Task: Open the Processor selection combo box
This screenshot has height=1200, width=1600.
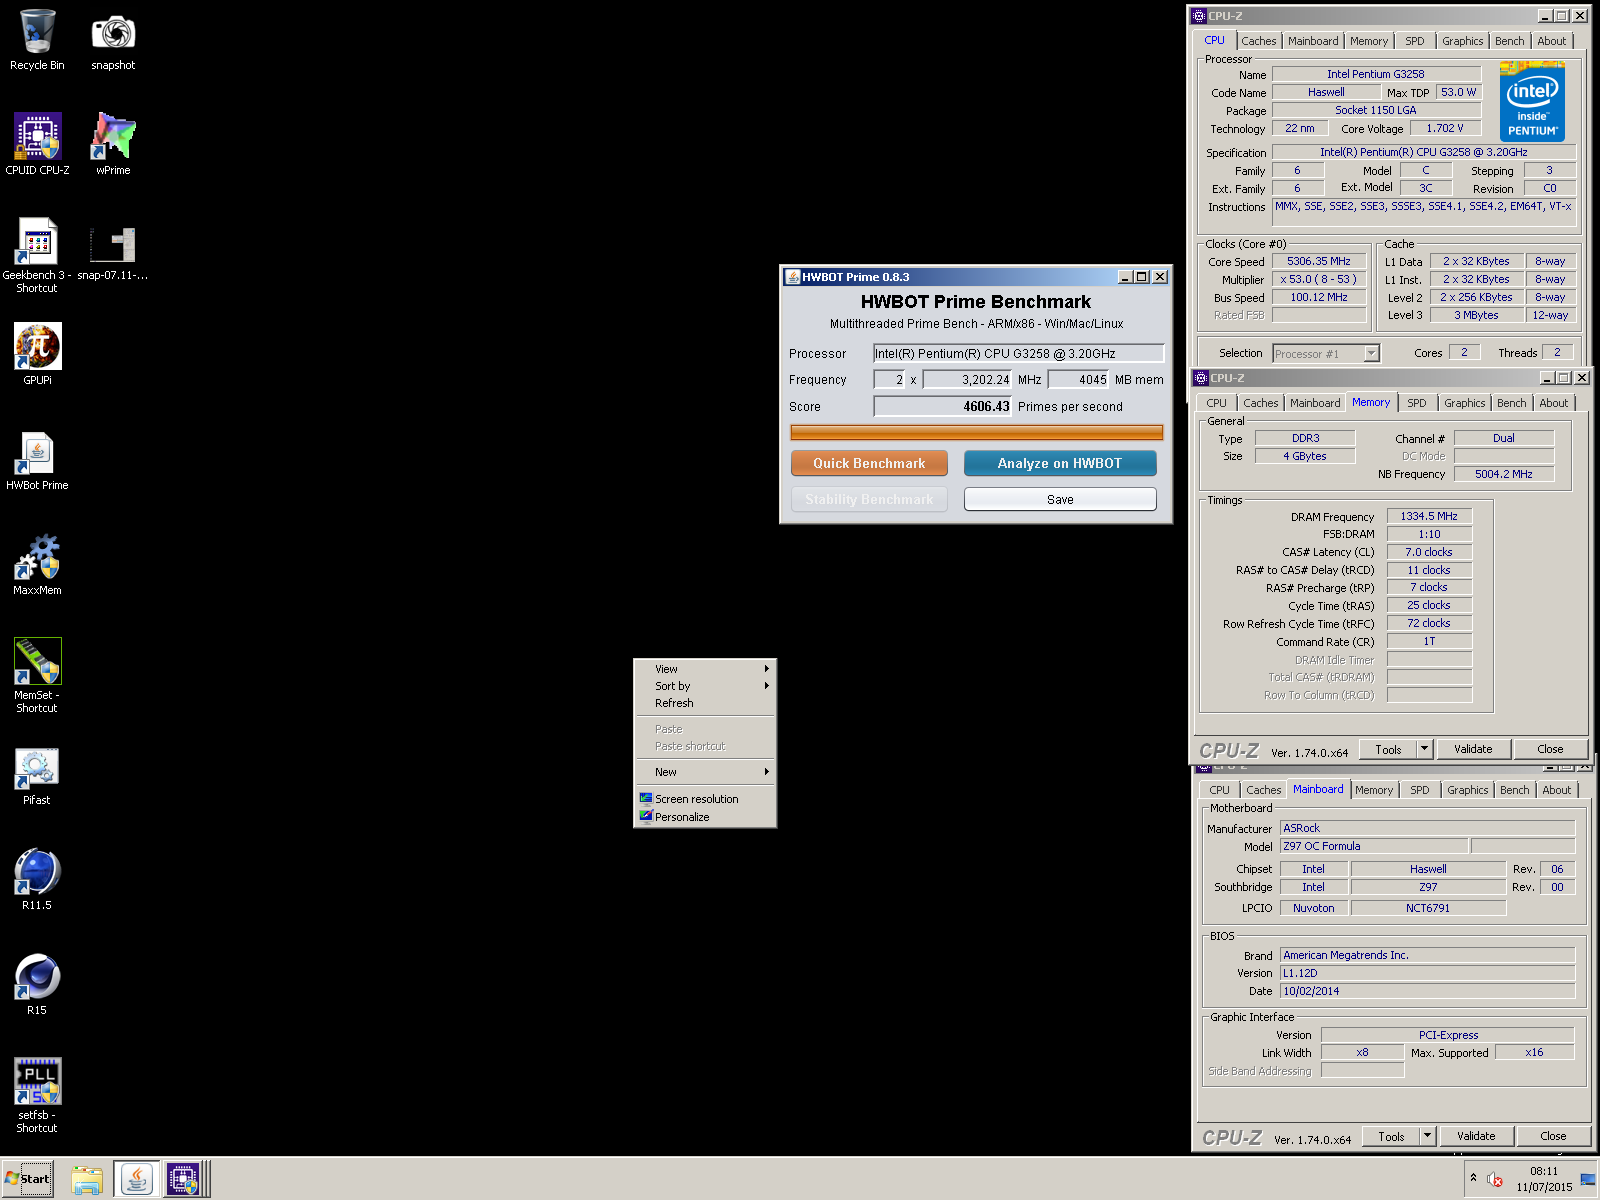Action: [x=1326, y=353]
